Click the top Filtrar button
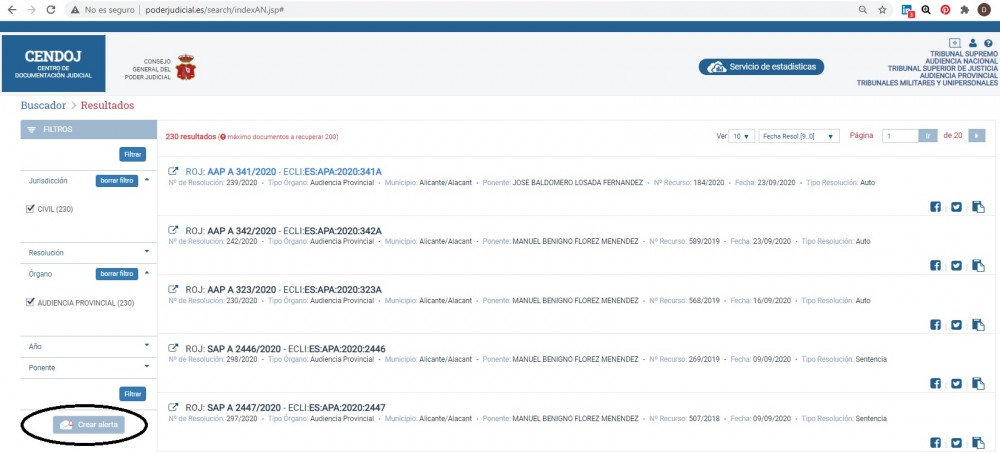The height and width of the screenshot is (452, 1000). [133, 154]
